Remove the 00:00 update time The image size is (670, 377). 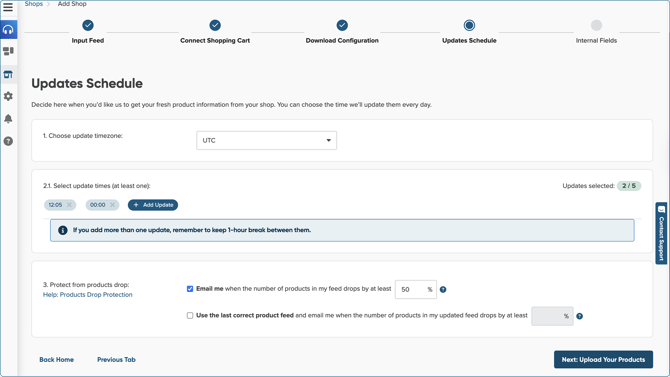pos(112,205)
